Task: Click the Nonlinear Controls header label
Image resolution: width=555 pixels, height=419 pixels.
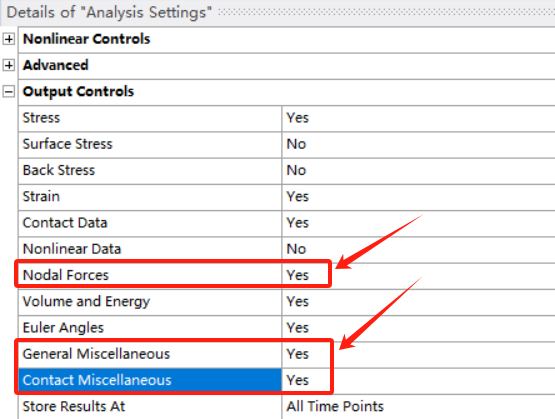Action: (87, 39)
